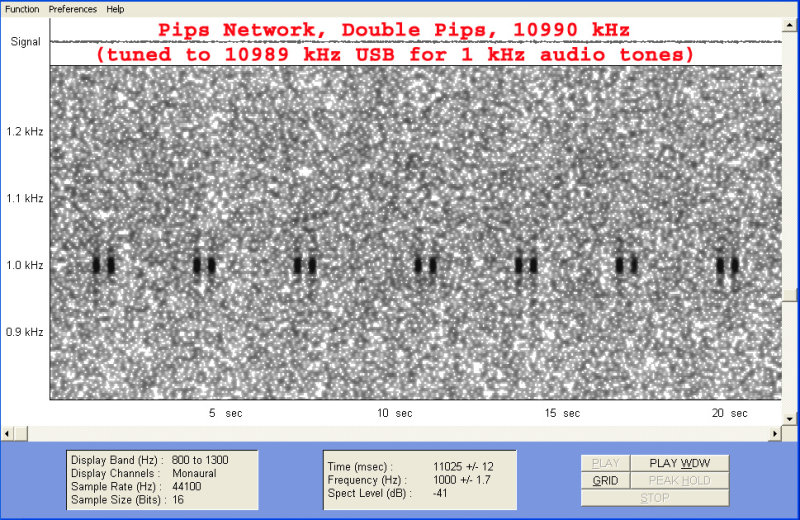
Task: Open the Function menu
Action: point(22,9)
